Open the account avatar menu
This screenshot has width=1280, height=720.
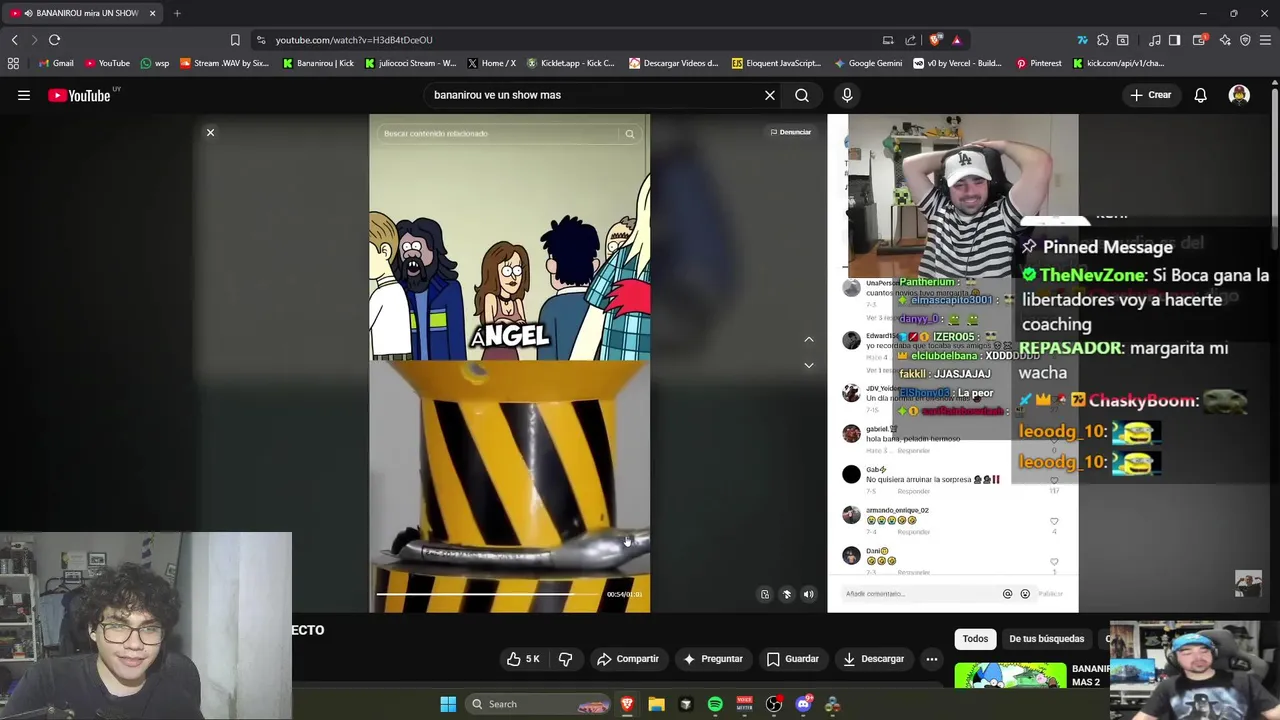(x=1239, y=95)
